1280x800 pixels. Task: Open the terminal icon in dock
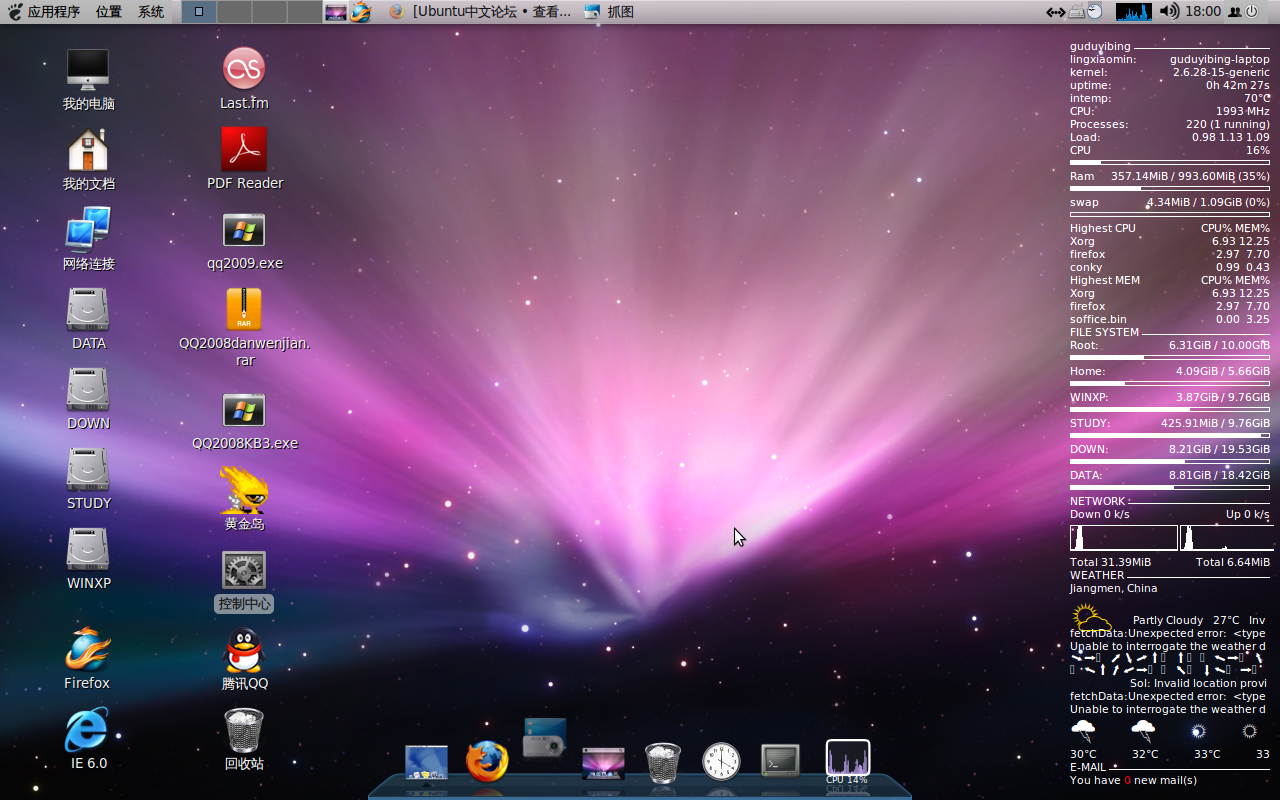click(780, 761)
